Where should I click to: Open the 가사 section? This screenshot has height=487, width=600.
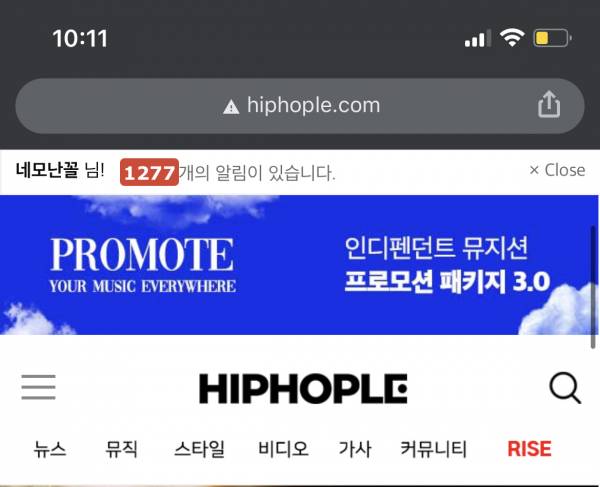click(x=355, y=449)
